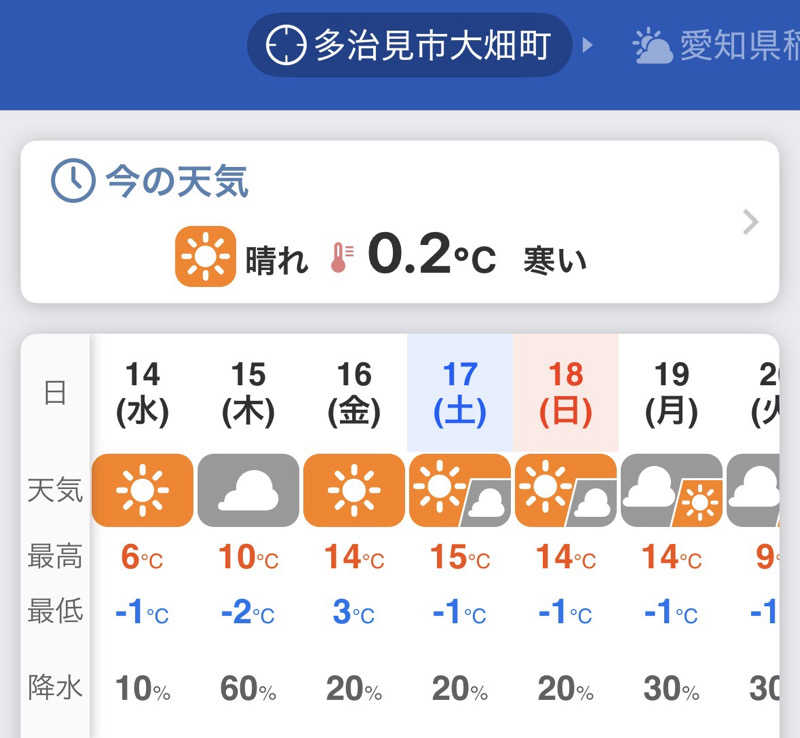Screen dimensions: 800x738
Task: Tap the 0.2°C temperature reading
Action: pyautogui.click(x=431, y=256)
